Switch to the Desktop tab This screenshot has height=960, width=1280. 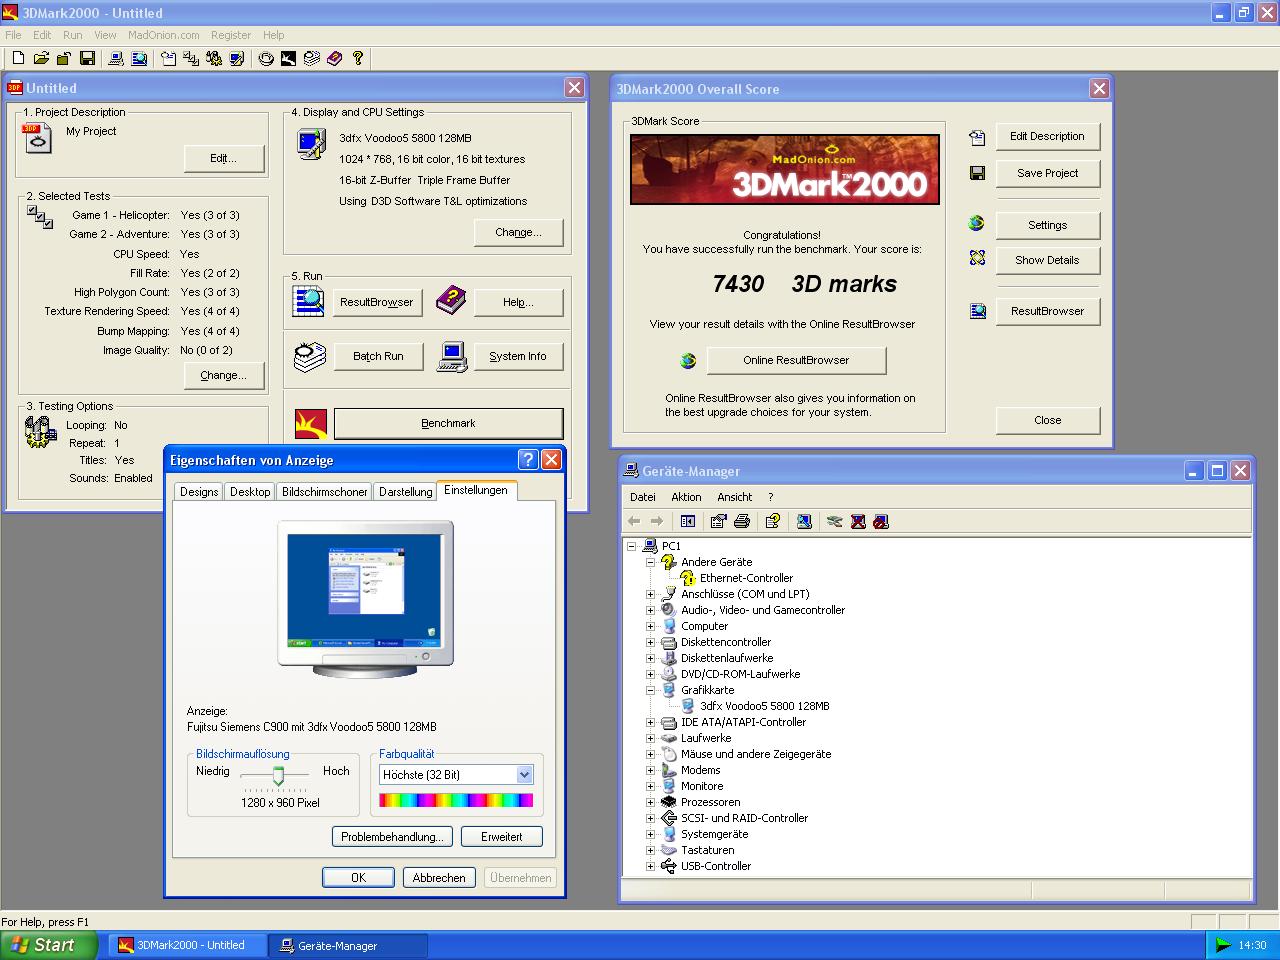[250, 492]
